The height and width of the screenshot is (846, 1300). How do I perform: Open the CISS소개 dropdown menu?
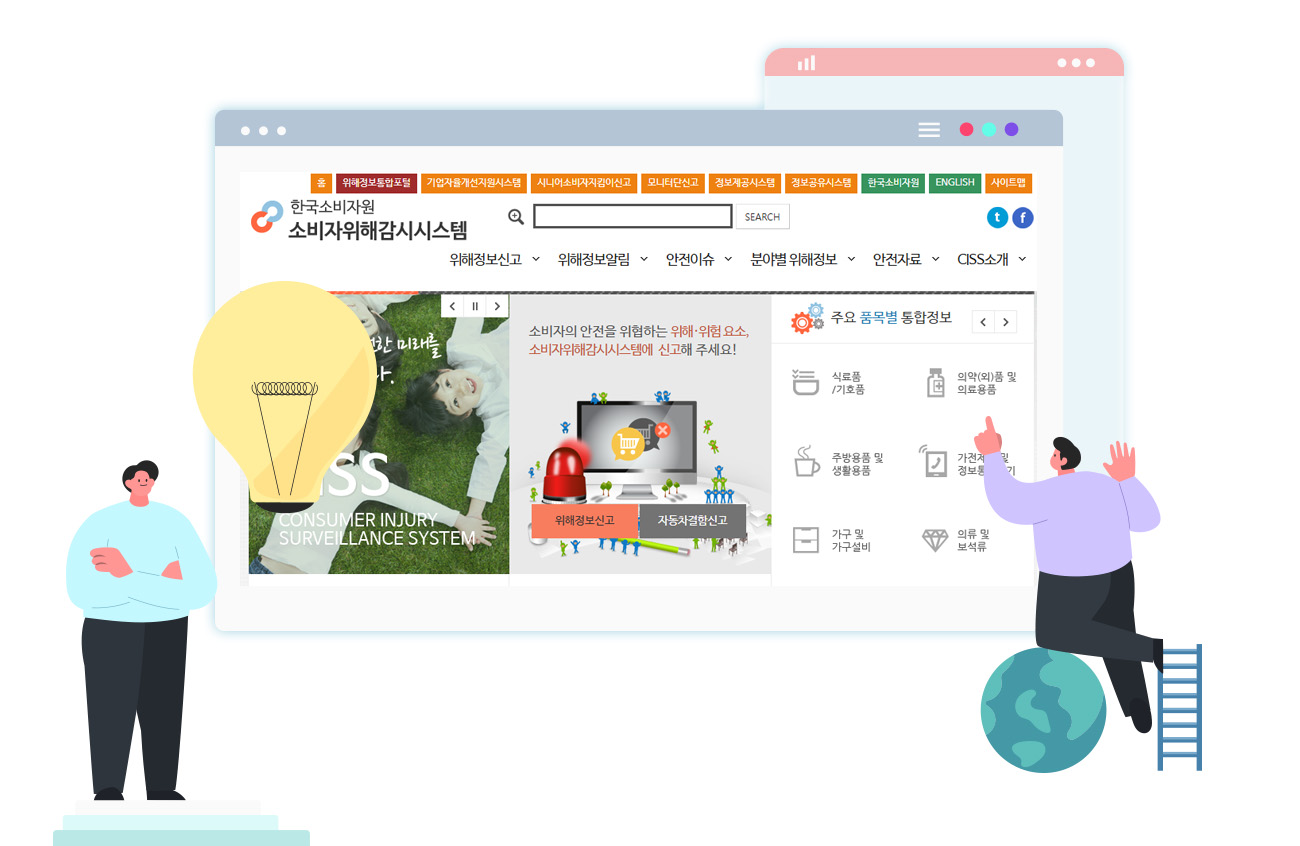click(991, 259)
